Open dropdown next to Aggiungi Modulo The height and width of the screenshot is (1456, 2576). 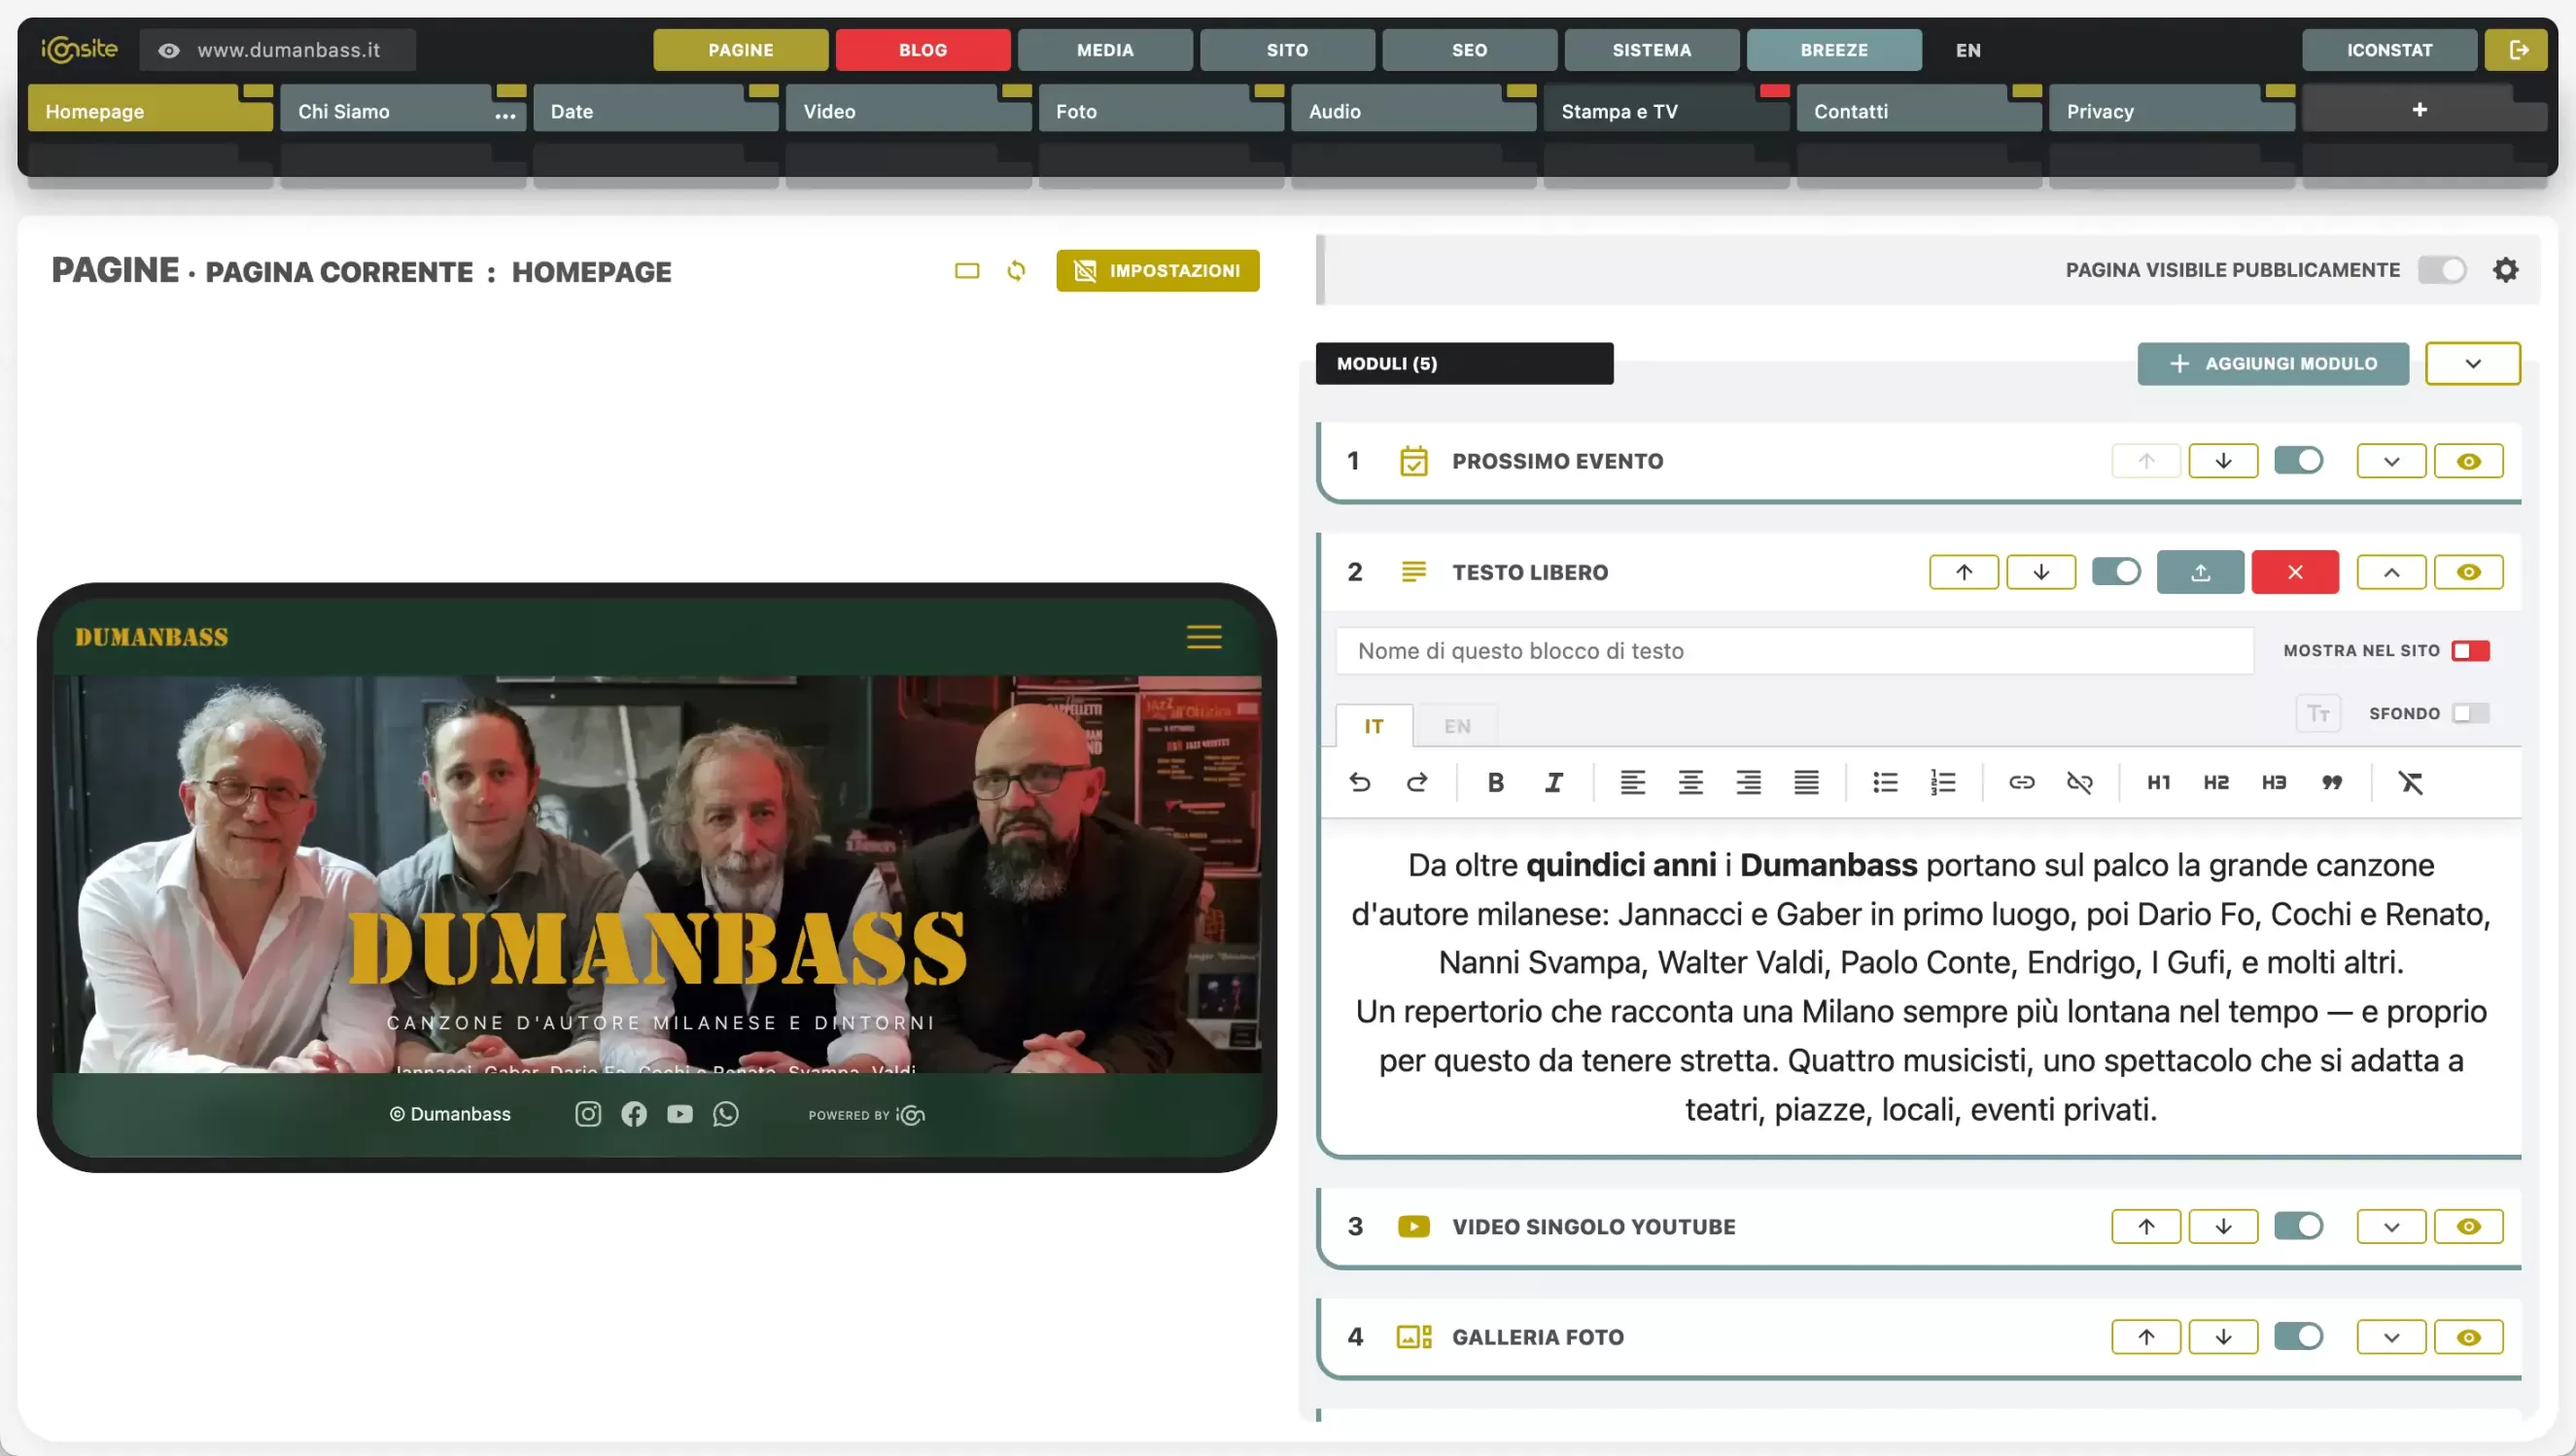tap(2472, 364)
